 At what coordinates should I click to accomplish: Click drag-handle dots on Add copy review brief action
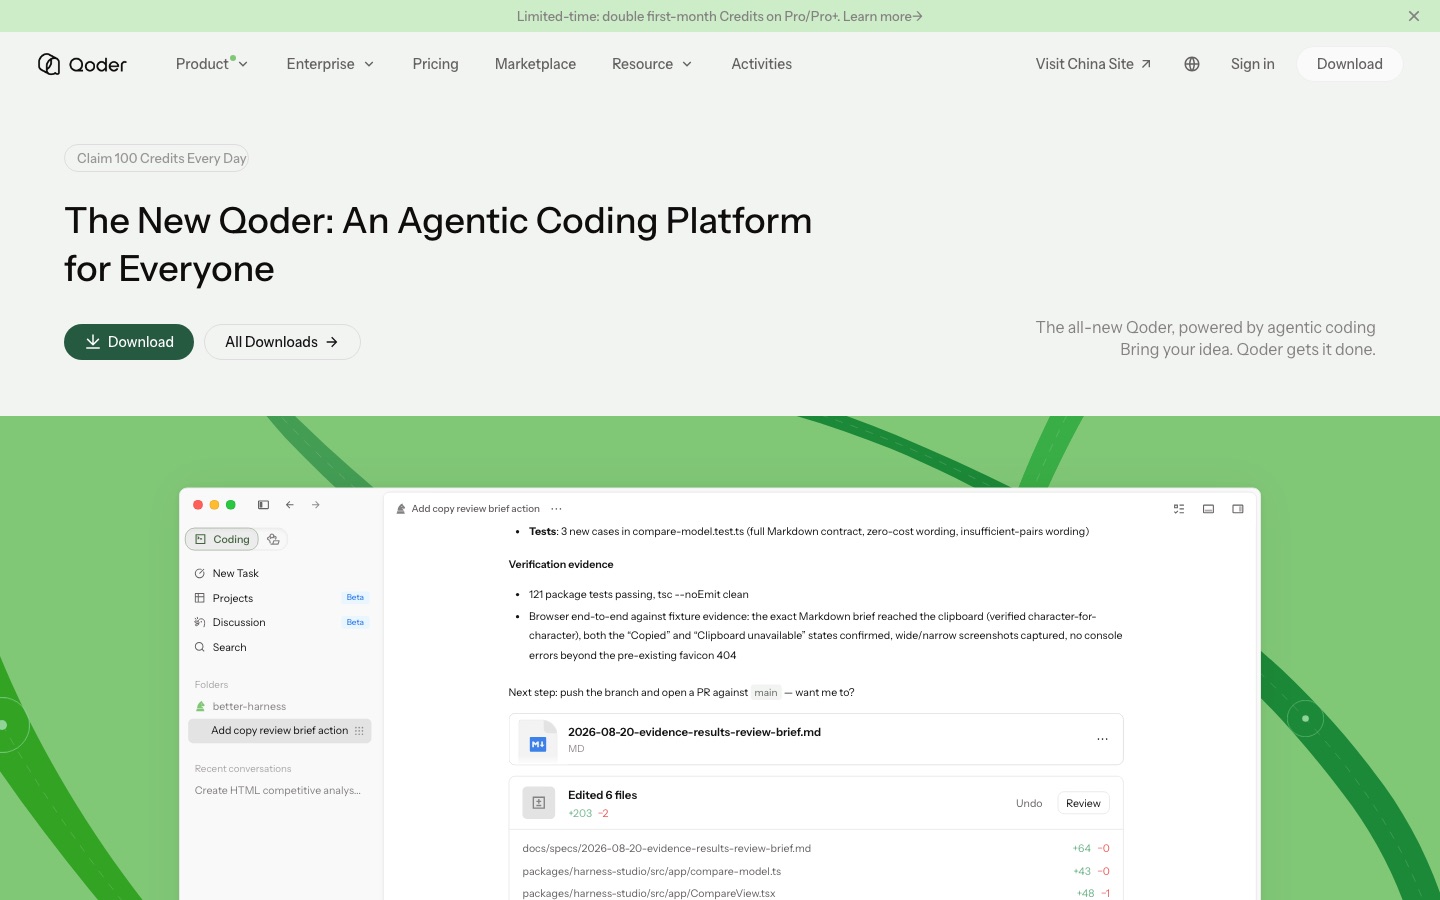click(359, 731)
